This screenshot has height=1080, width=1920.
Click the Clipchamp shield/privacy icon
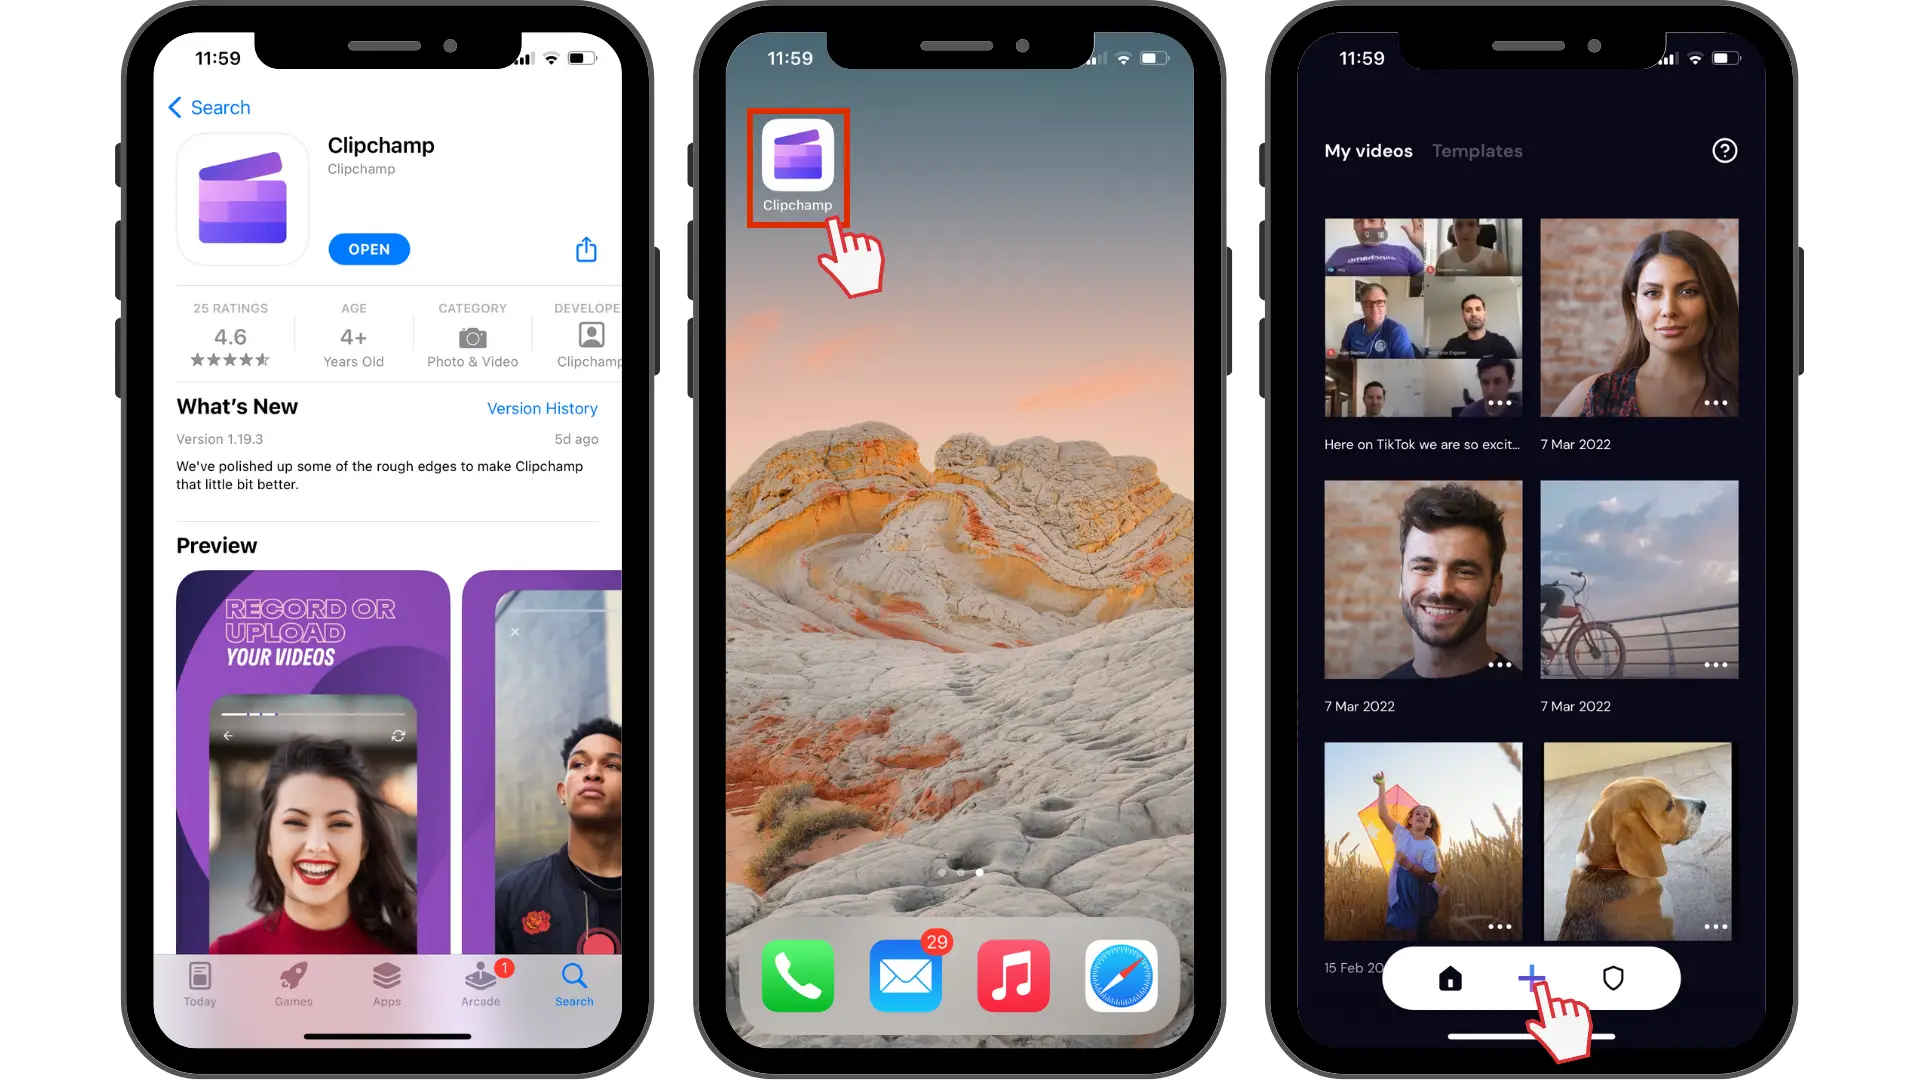coord(1614,978)
